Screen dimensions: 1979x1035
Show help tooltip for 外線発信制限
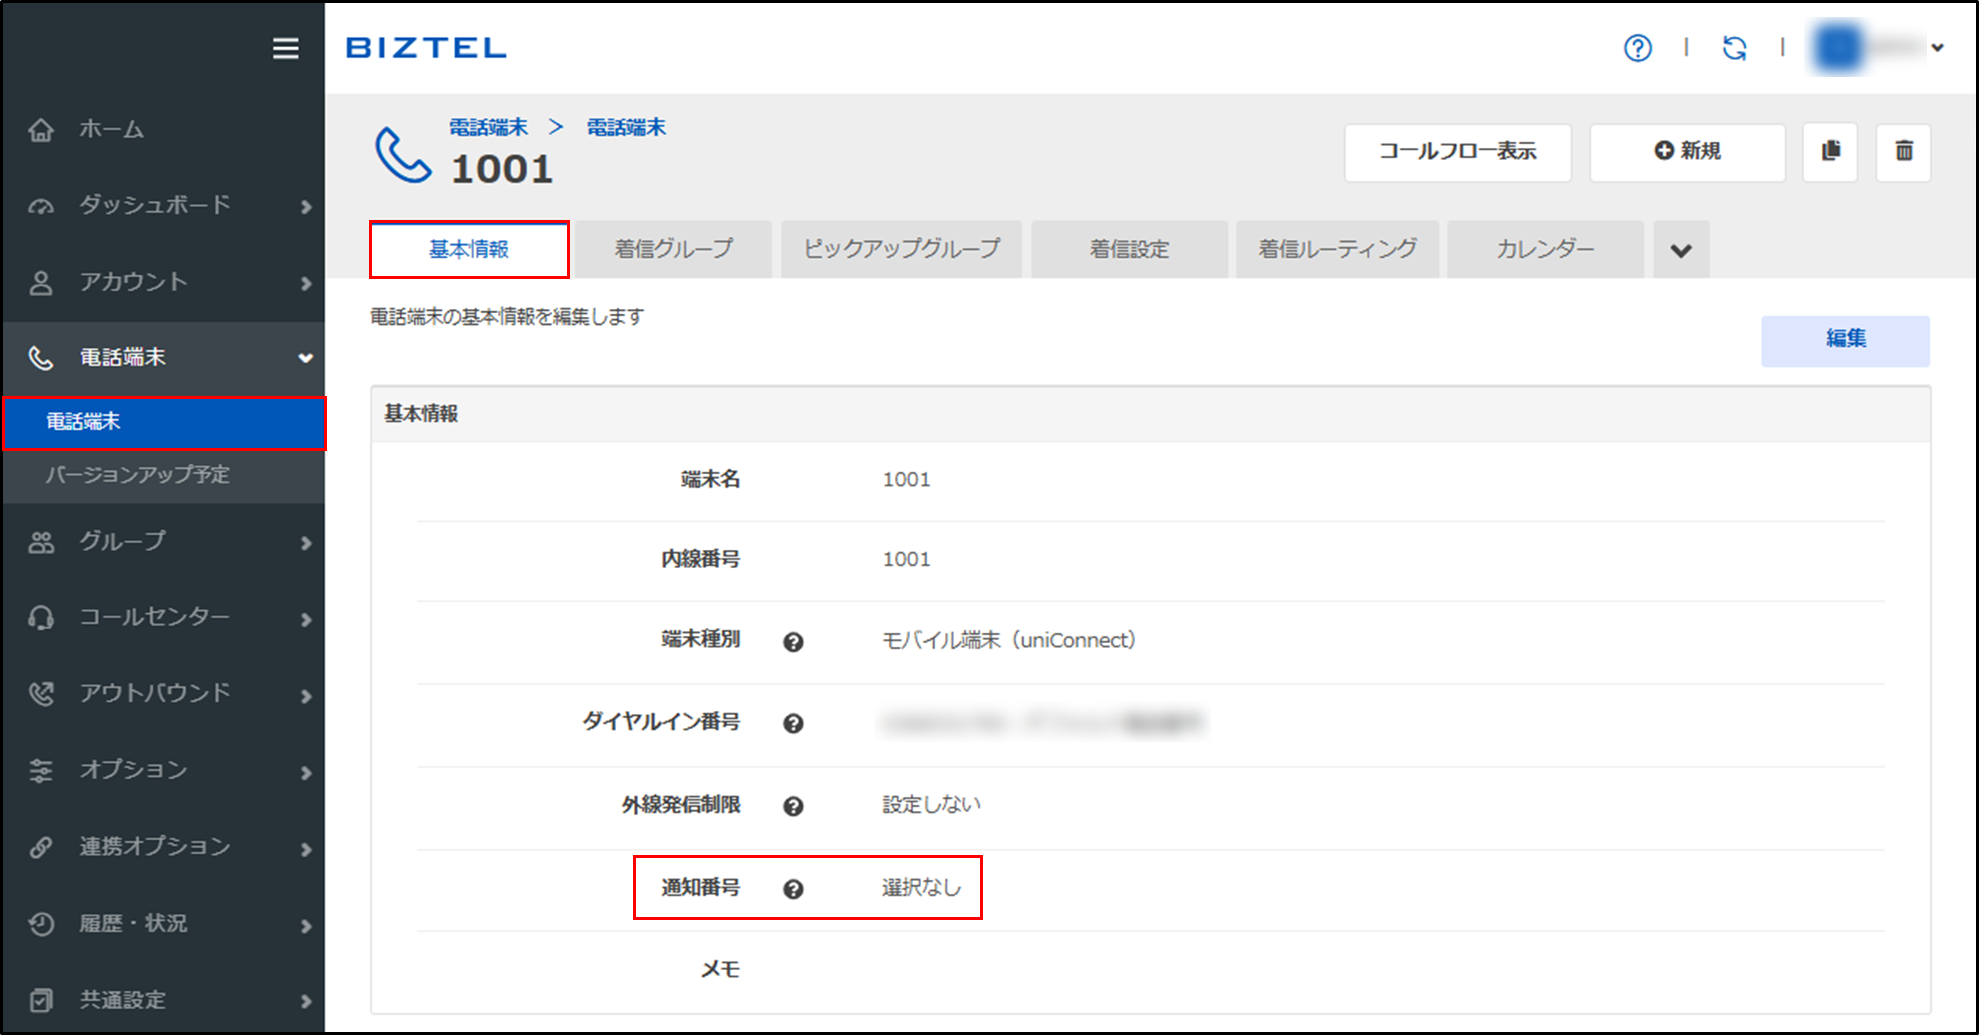click(793, 806)
